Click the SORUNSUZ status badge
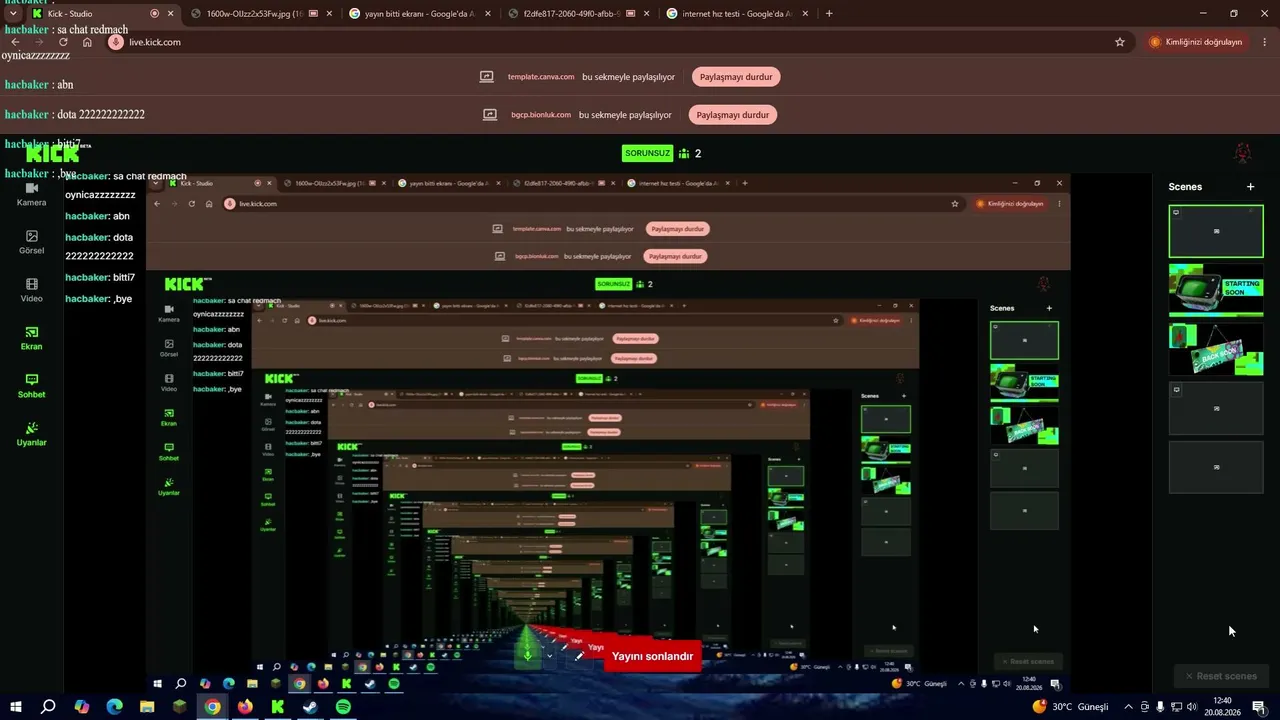Screen dimensions: 1280x720 [647, 153]
